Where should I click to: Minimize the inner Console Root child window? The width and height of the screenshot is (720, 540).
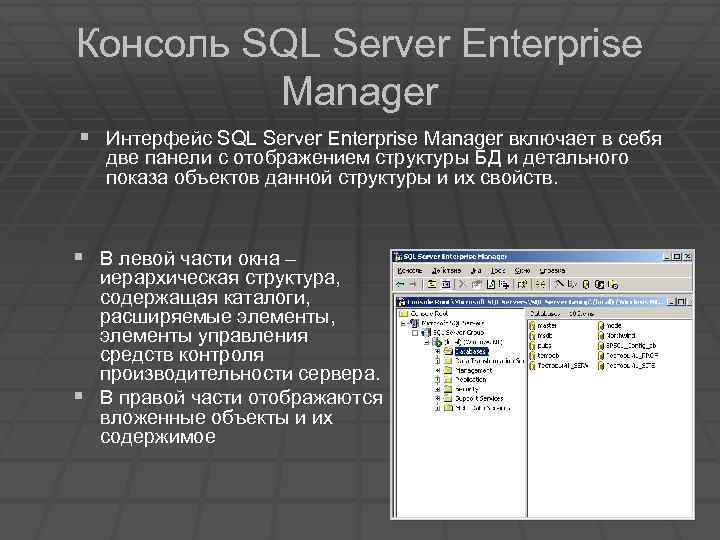pos(670,301)
